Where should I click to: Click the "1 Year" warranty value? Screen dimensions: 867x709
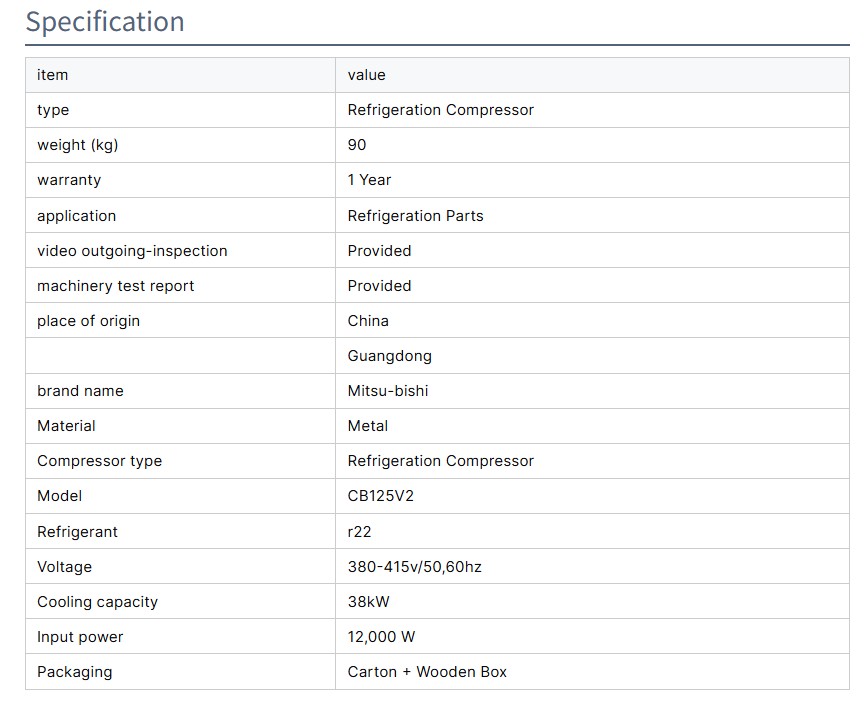[369, 180]
